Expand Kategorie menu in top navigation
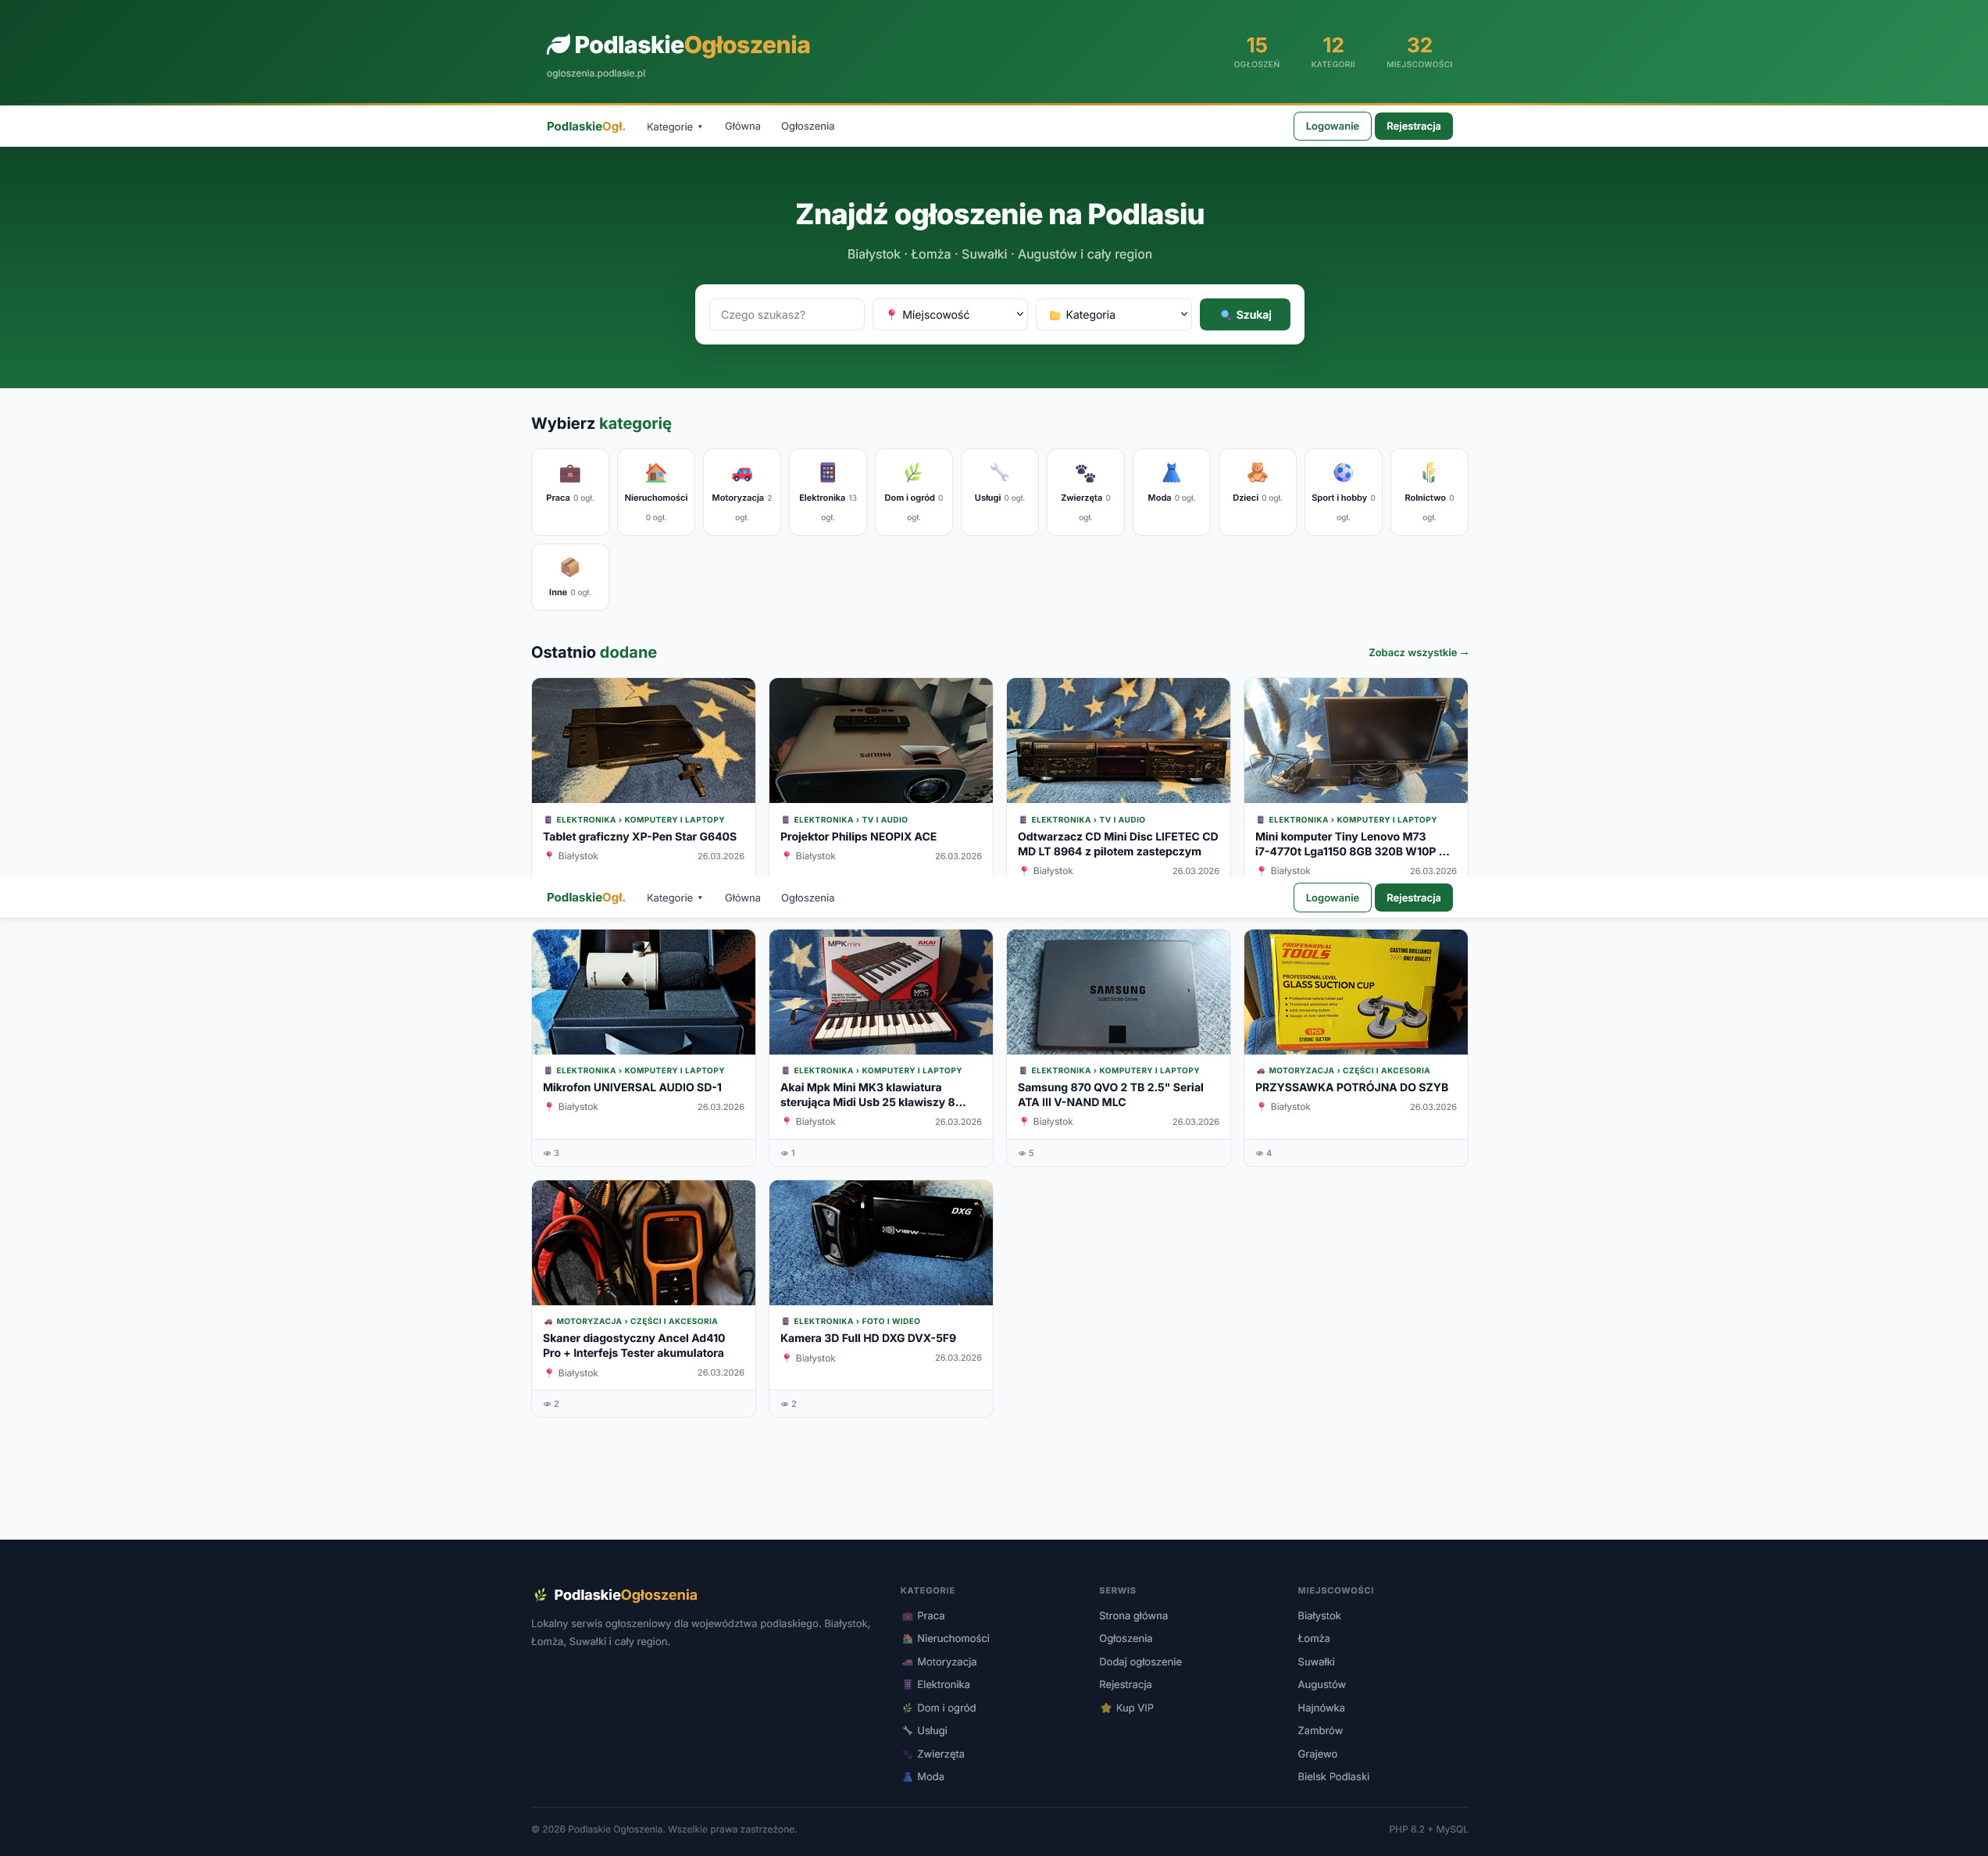 click(x=674, y=127)
